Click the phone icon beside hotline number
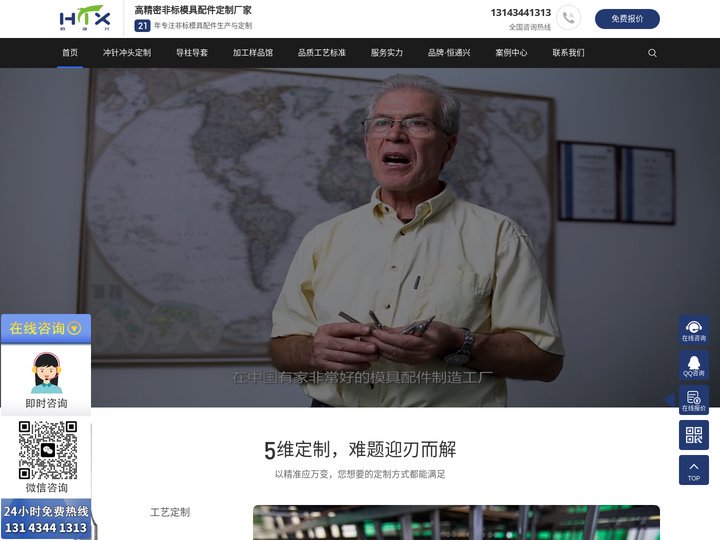The height and width of the screenshot is (540, 720). 568,18
